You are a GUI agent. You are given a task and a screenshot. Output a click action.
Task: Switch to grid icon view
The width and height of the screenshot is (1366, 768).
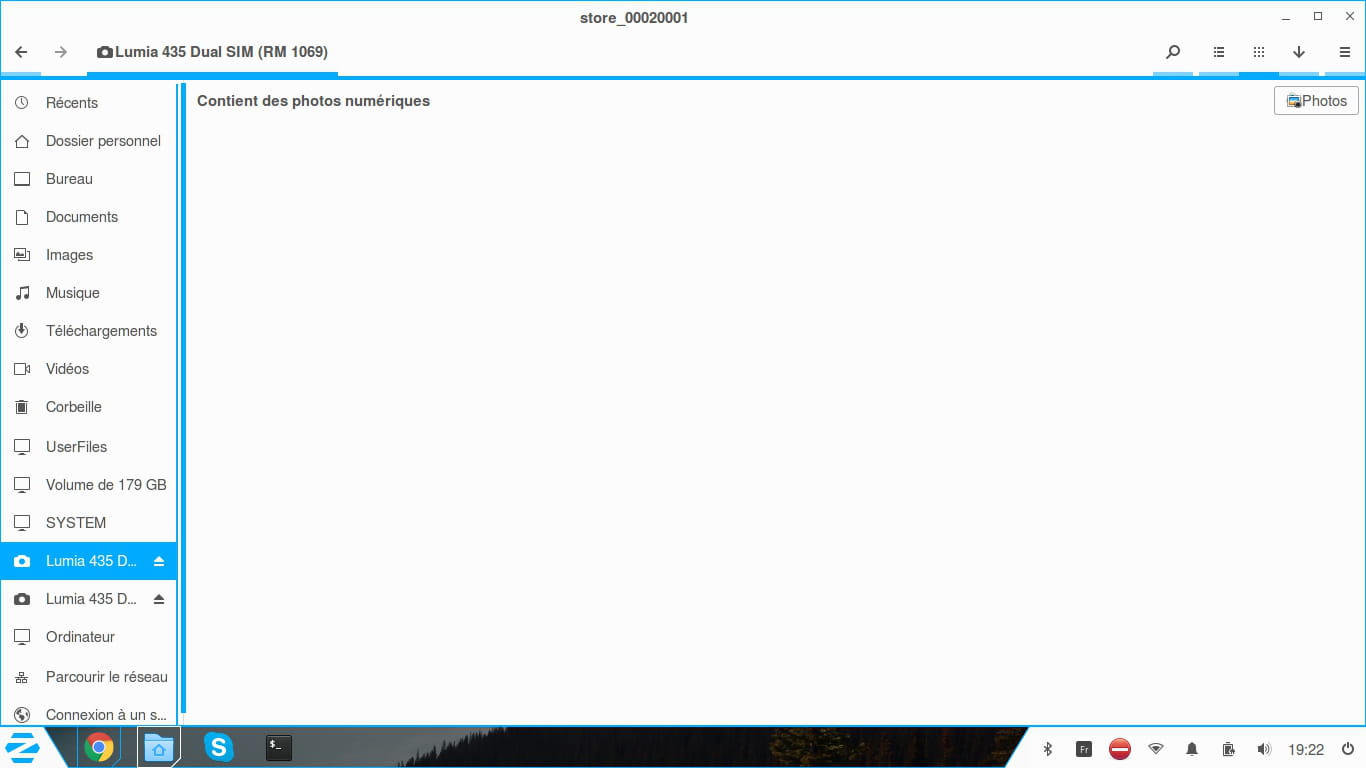pyautogui.click(x=1259, y=52)
